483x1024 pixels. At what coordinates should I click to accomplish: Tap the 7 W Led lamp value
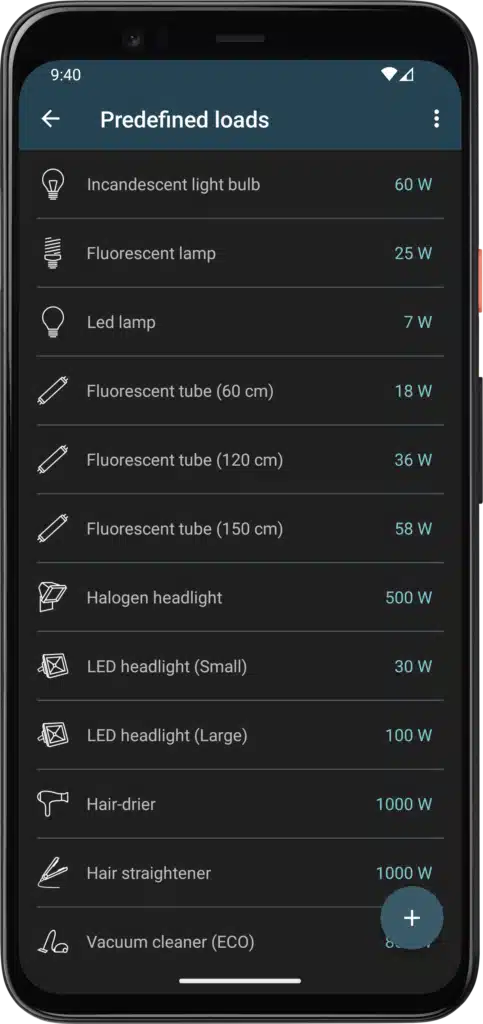418,322
